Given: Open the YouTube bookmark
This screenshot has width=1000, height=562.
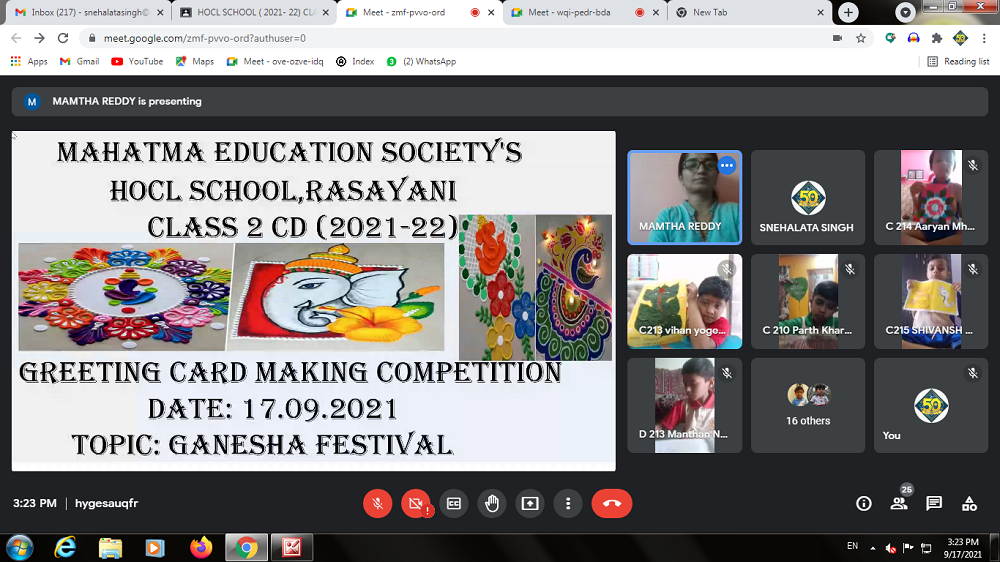Looking at the screenshot, I should click(x=137, y=61).
